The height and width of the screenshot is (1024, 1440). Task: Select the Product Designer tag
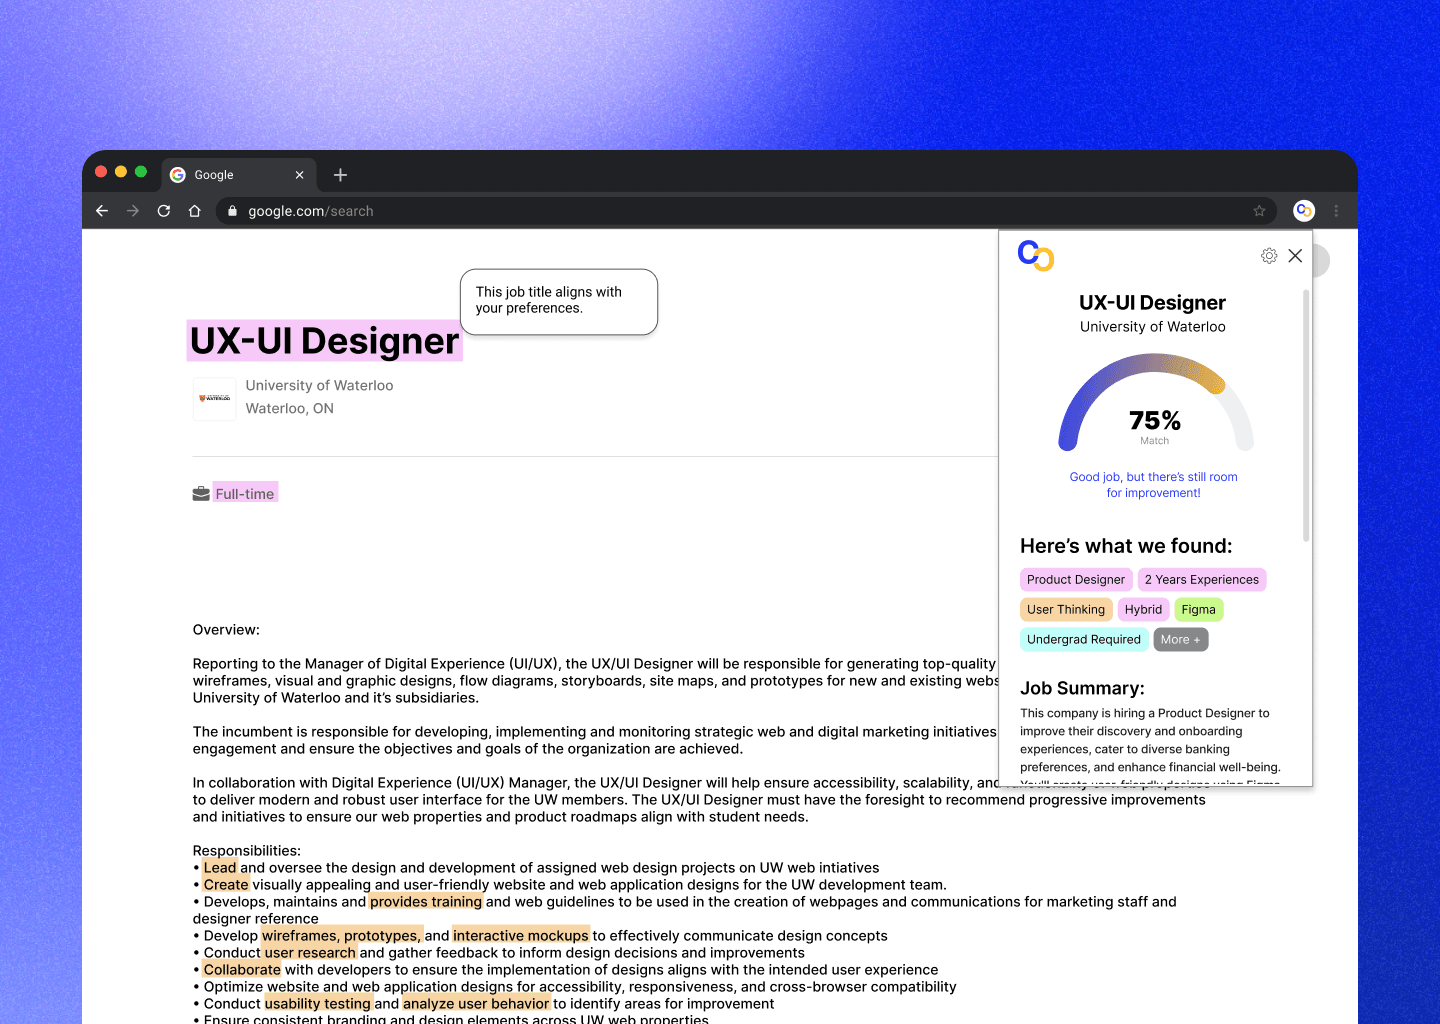coord(1076,580)
